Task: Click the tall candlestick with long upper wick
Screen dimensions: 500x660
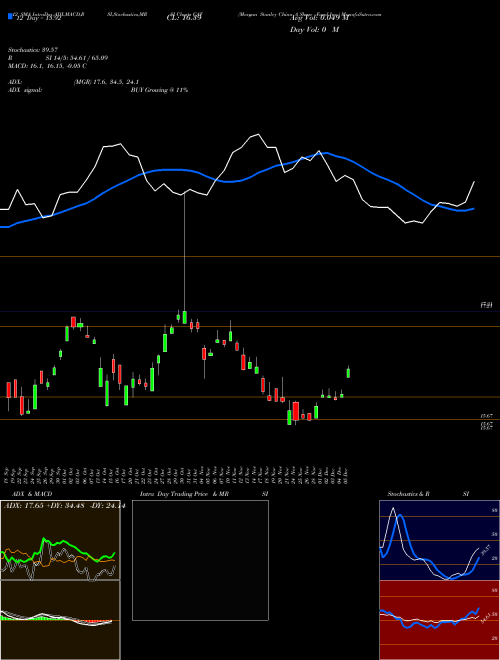Action: click(184, 258)
